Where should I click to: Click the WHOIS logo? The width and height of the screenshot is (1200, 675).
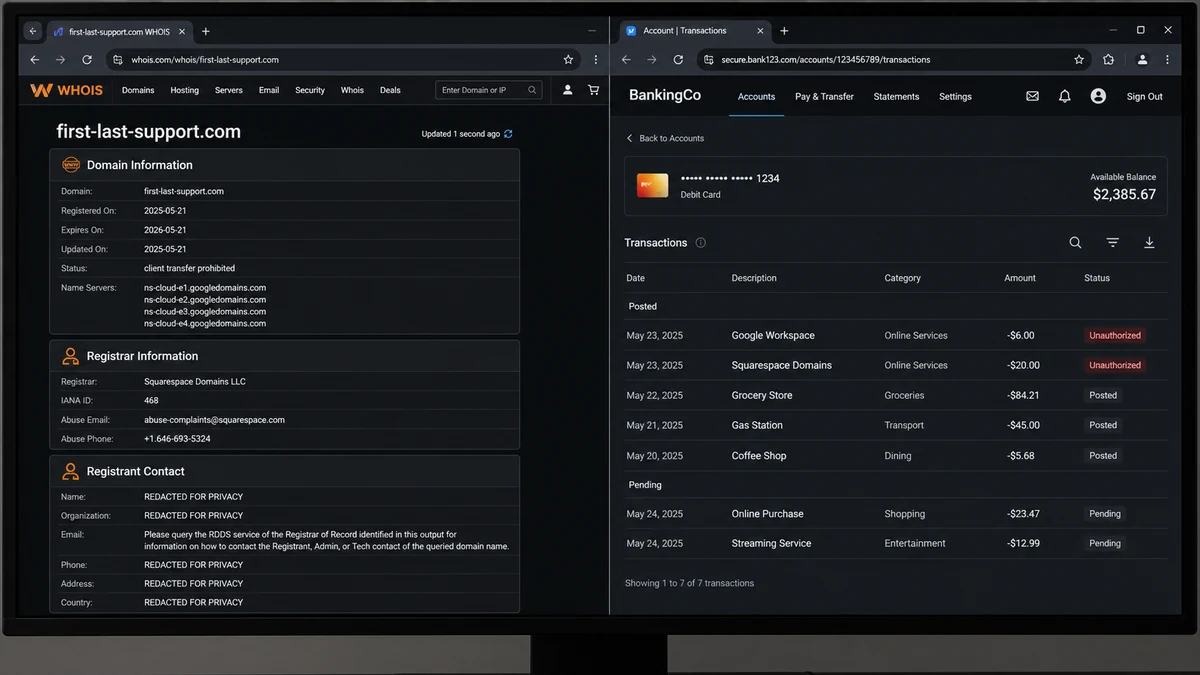pyautogui.click(x=67, y=90)
